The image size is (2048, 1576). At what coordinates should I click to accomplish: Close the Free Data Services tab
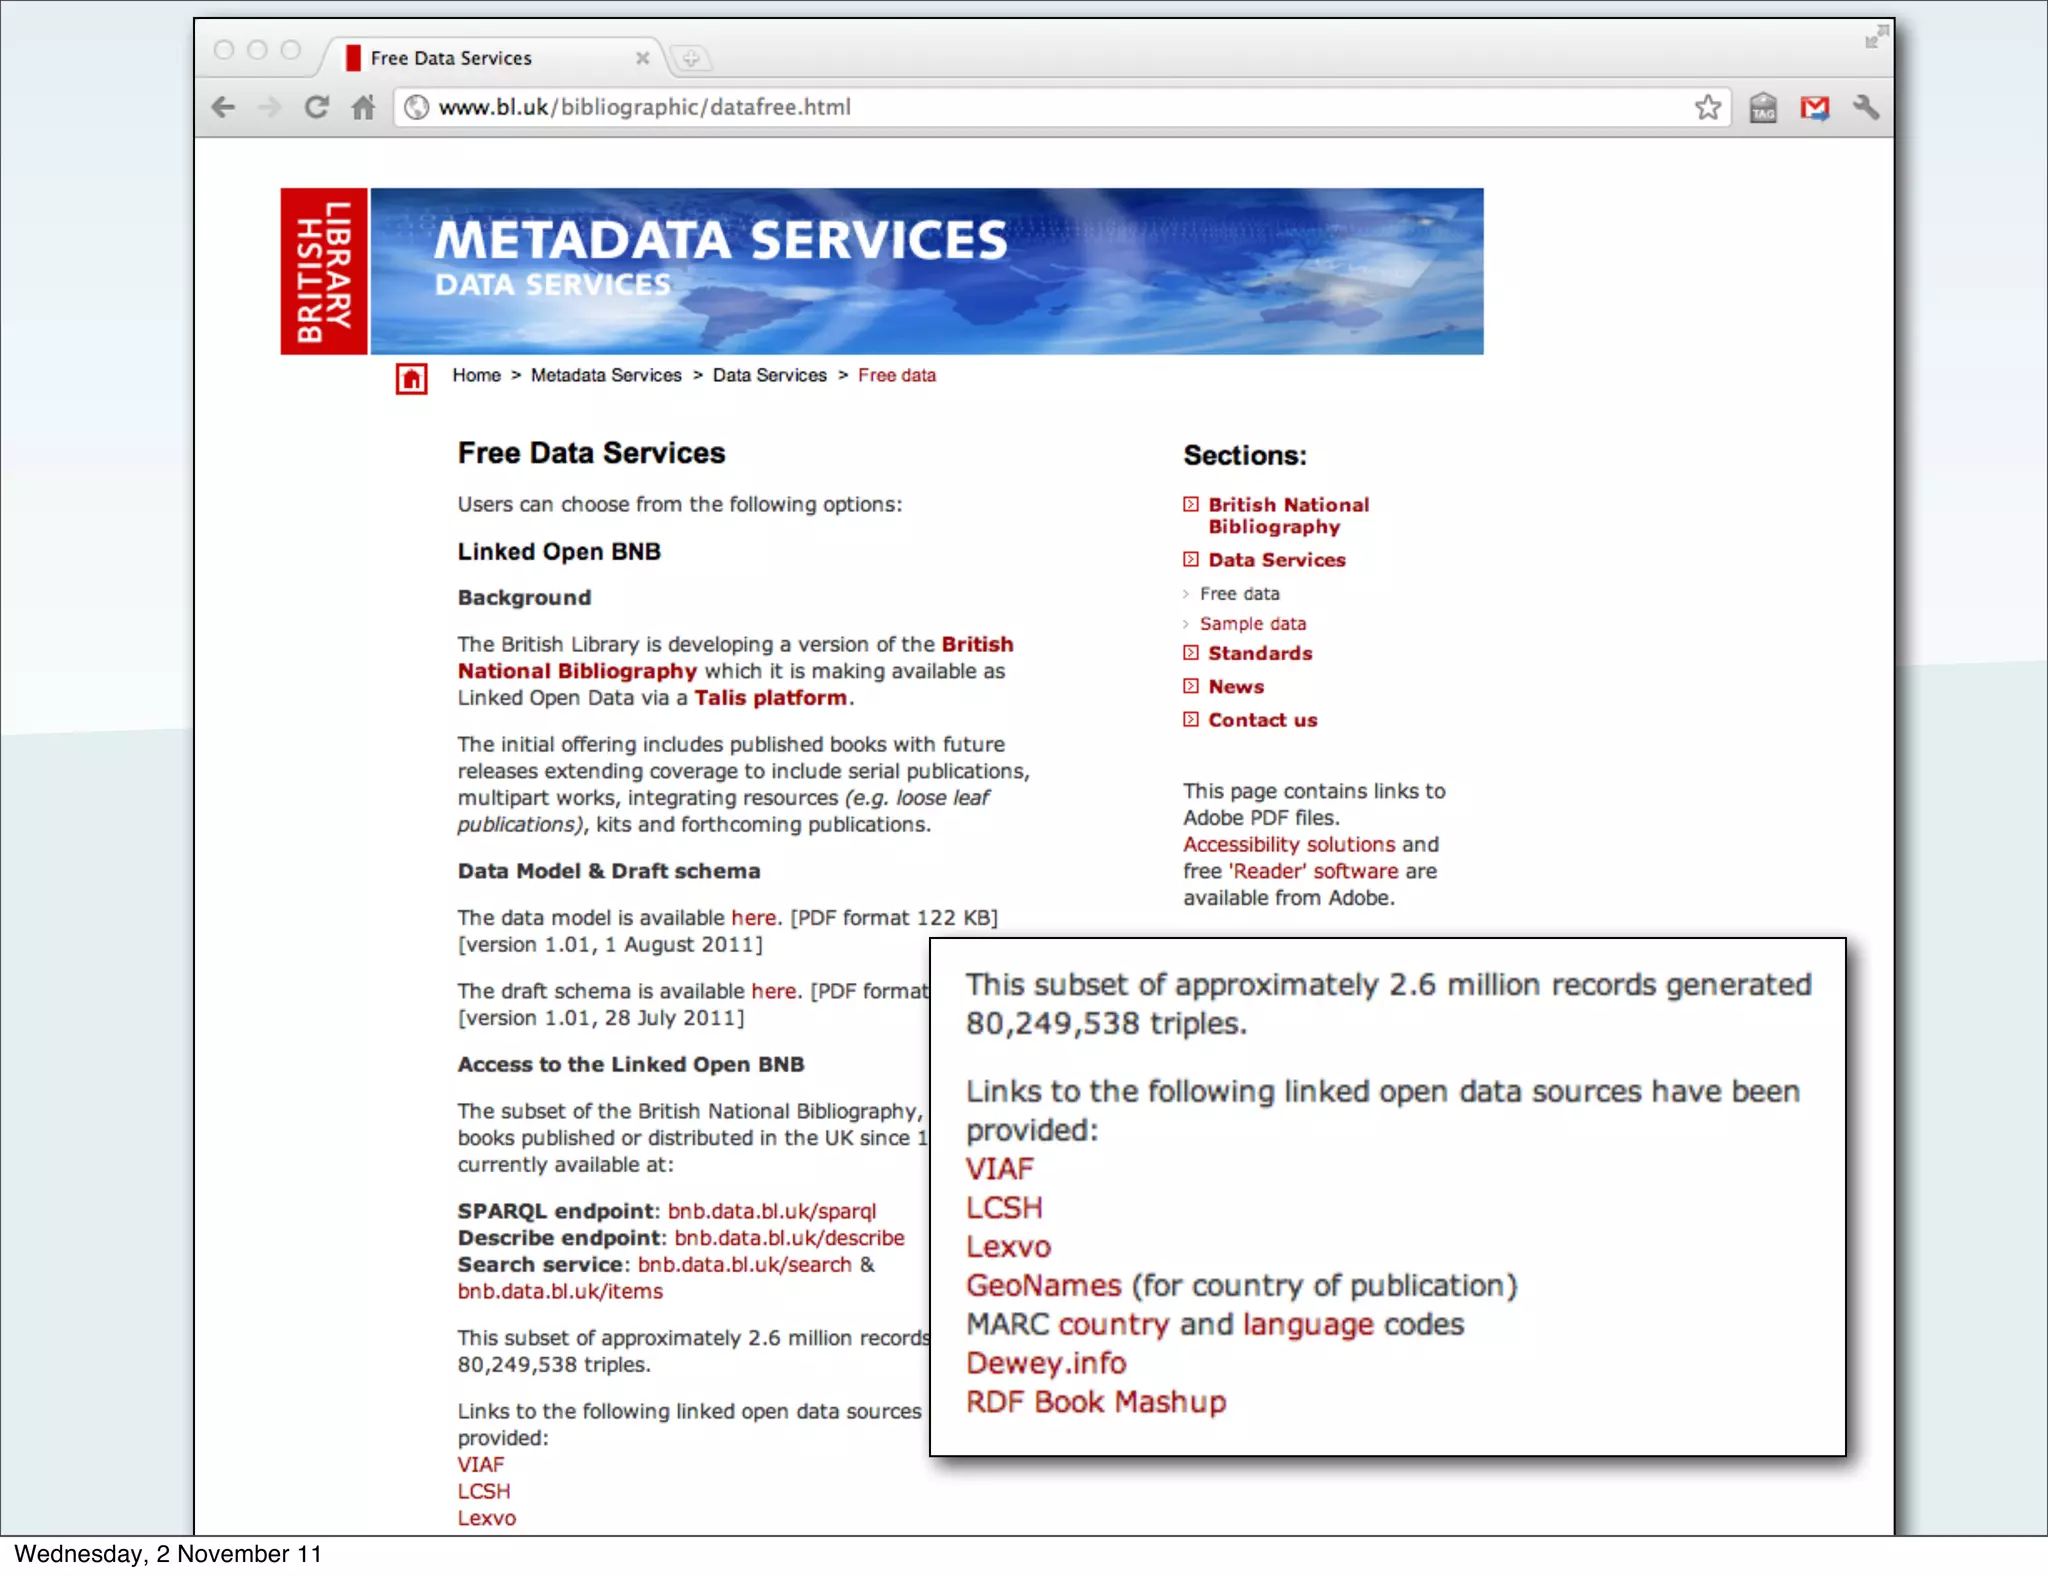tap(642, 58)
